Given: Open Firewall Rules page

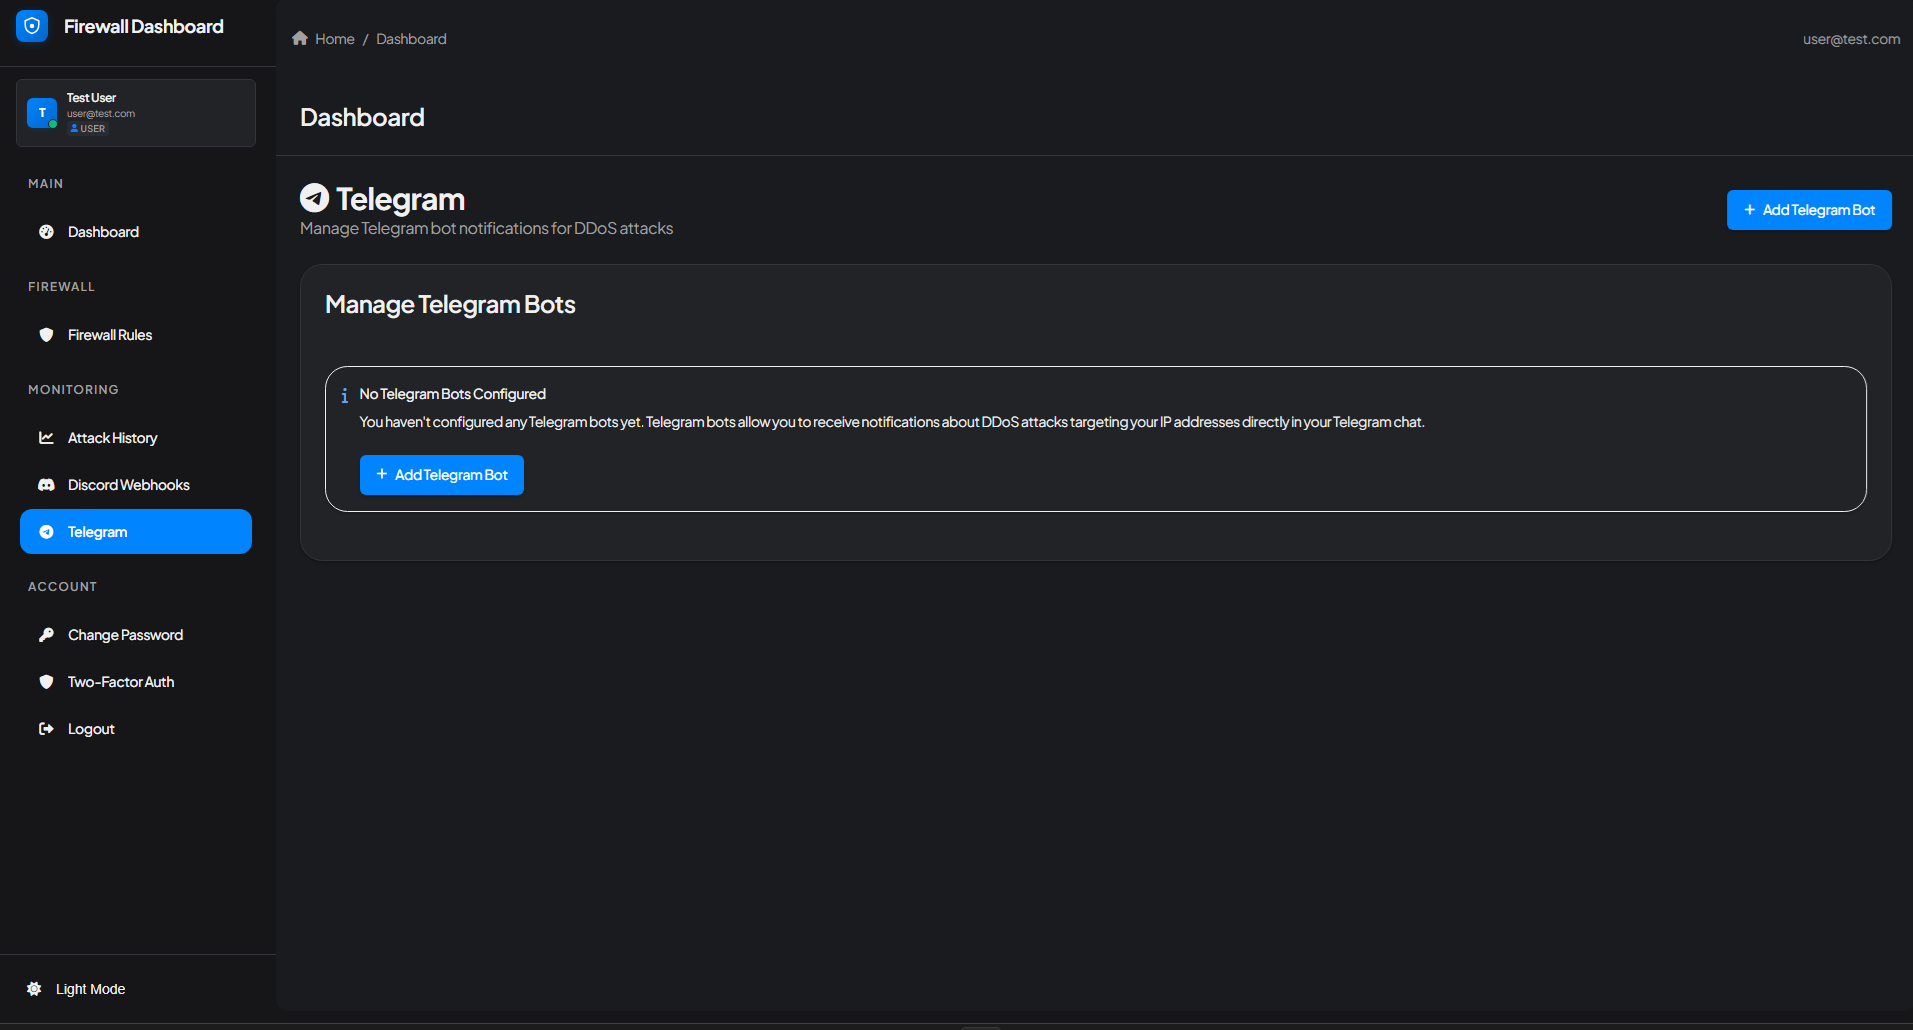Looking at the screenshot, I should (136, 335).
